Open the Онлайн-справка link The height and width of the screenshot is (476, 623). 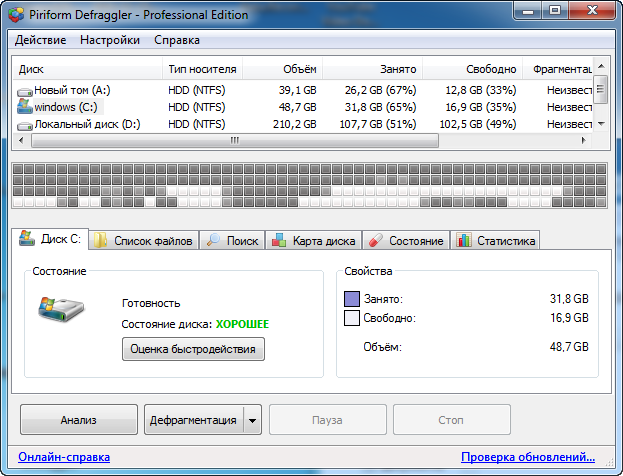pyautogui.click(x=64, y=457)
